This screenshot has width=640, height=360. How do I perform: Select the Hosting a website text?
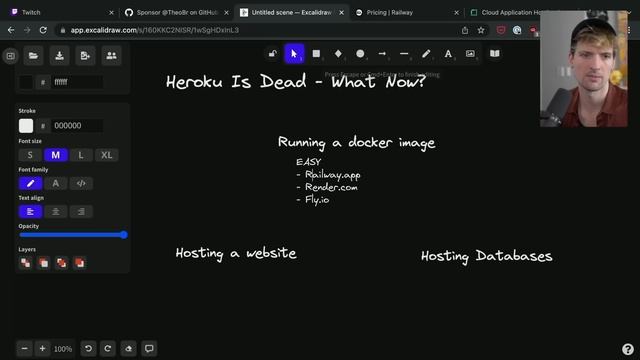tap(236, 253)
